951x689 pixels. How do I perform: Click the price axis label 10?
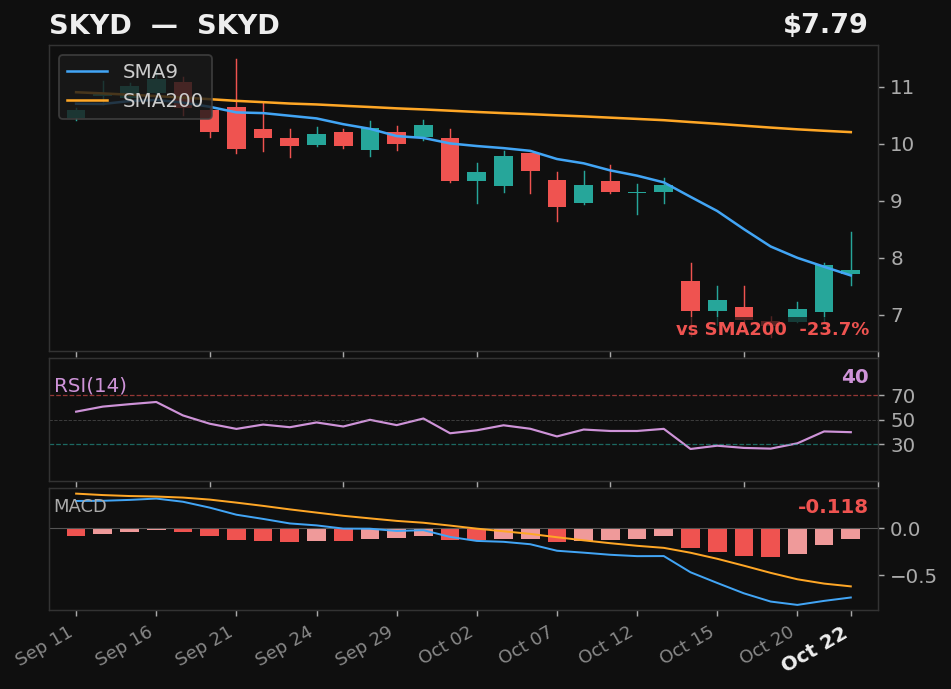[901, 144]
